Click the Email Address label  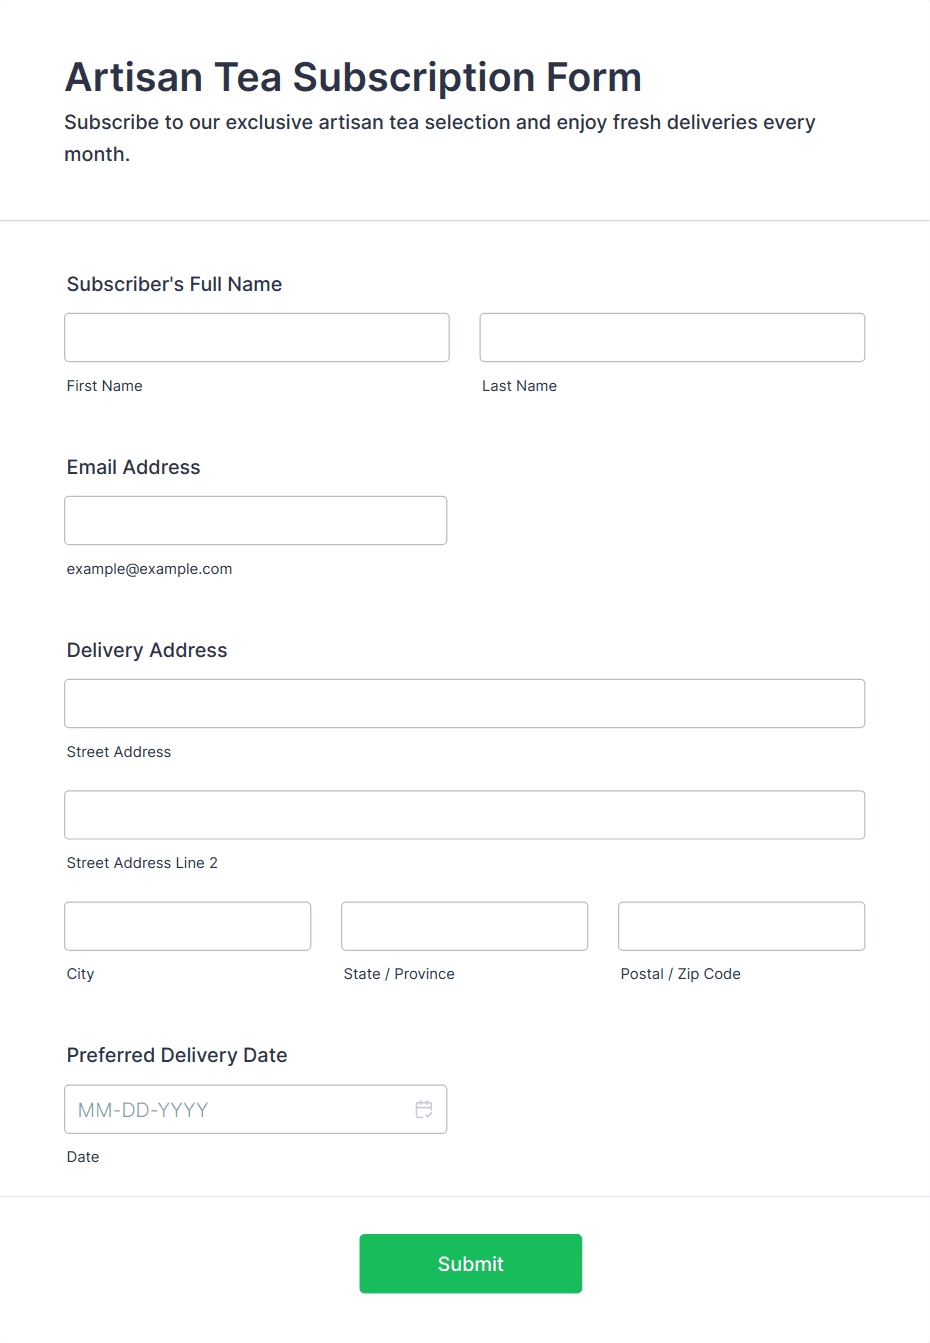click(x=133, y=467)
